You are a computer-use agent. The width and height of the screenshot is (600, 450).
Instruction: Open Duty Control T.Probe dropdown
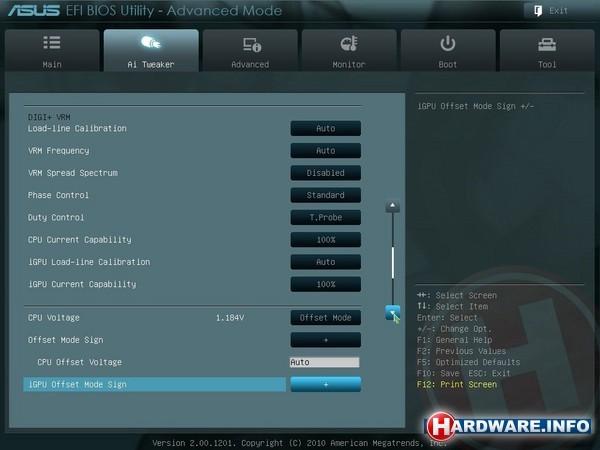pos(326,217)
